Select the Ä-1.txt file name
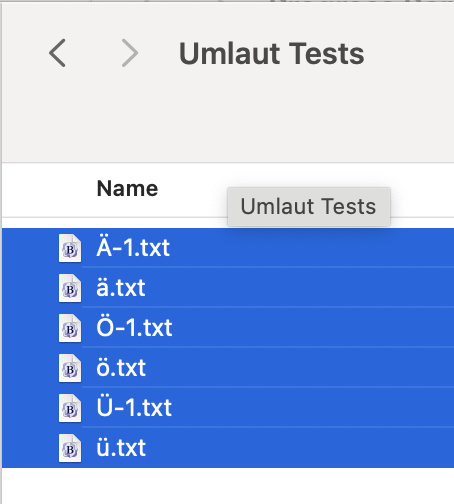The image size is (454, 504). [x=133, y=247]
